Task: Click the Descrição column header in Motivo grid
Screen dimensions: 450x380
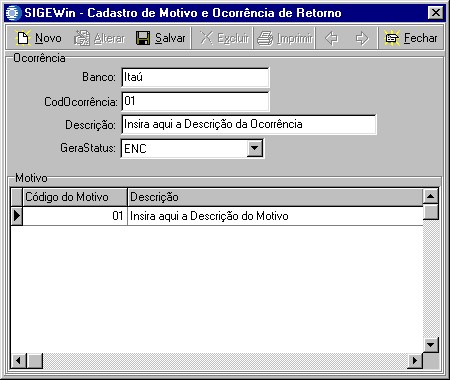Action: coord(275,197)
